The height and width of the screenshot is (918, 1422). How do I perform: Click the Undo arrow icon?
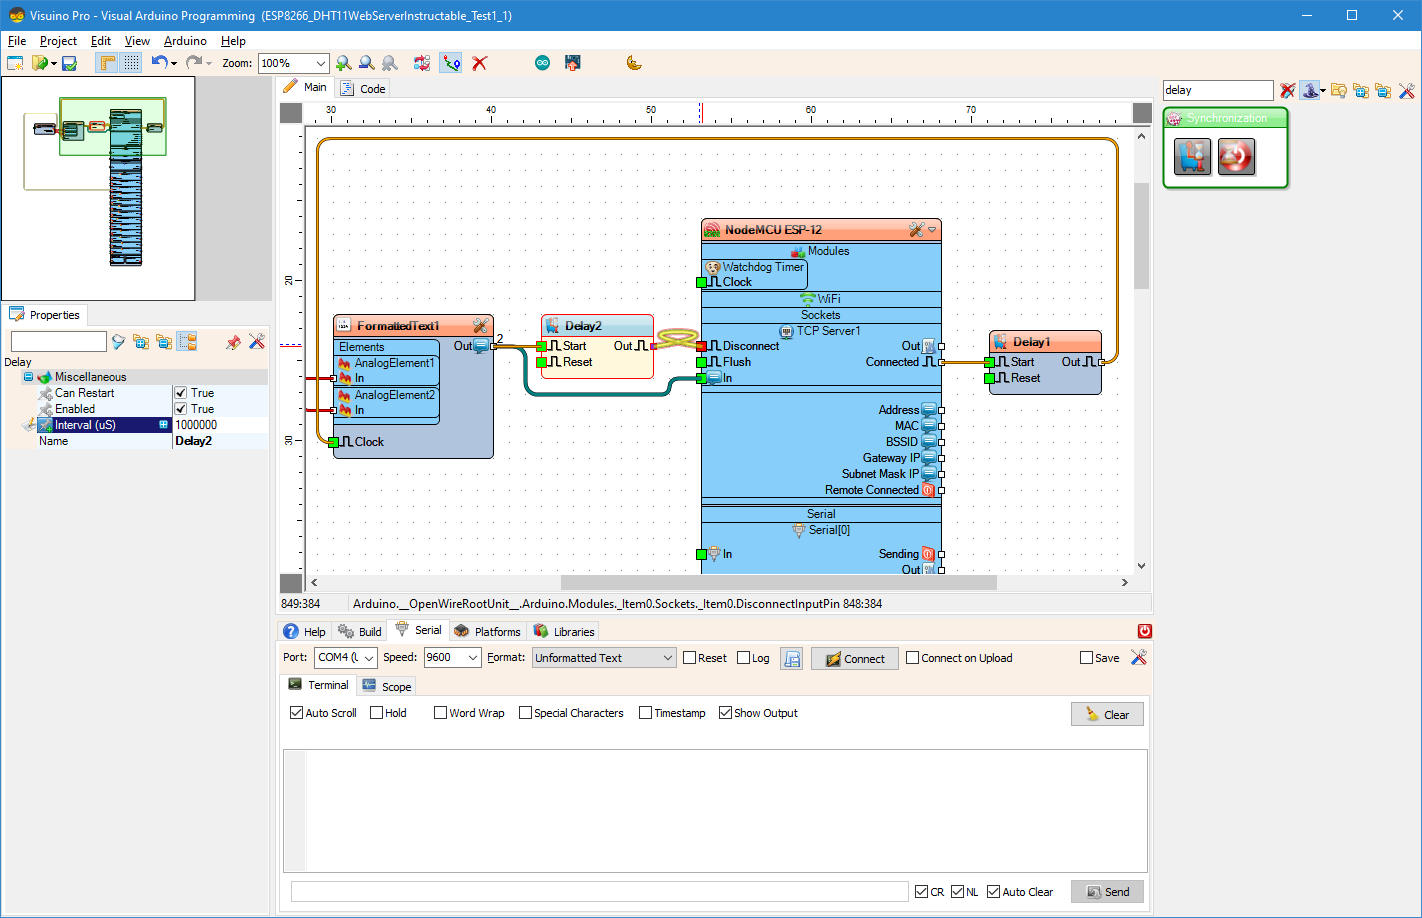[x=159, y=62]
